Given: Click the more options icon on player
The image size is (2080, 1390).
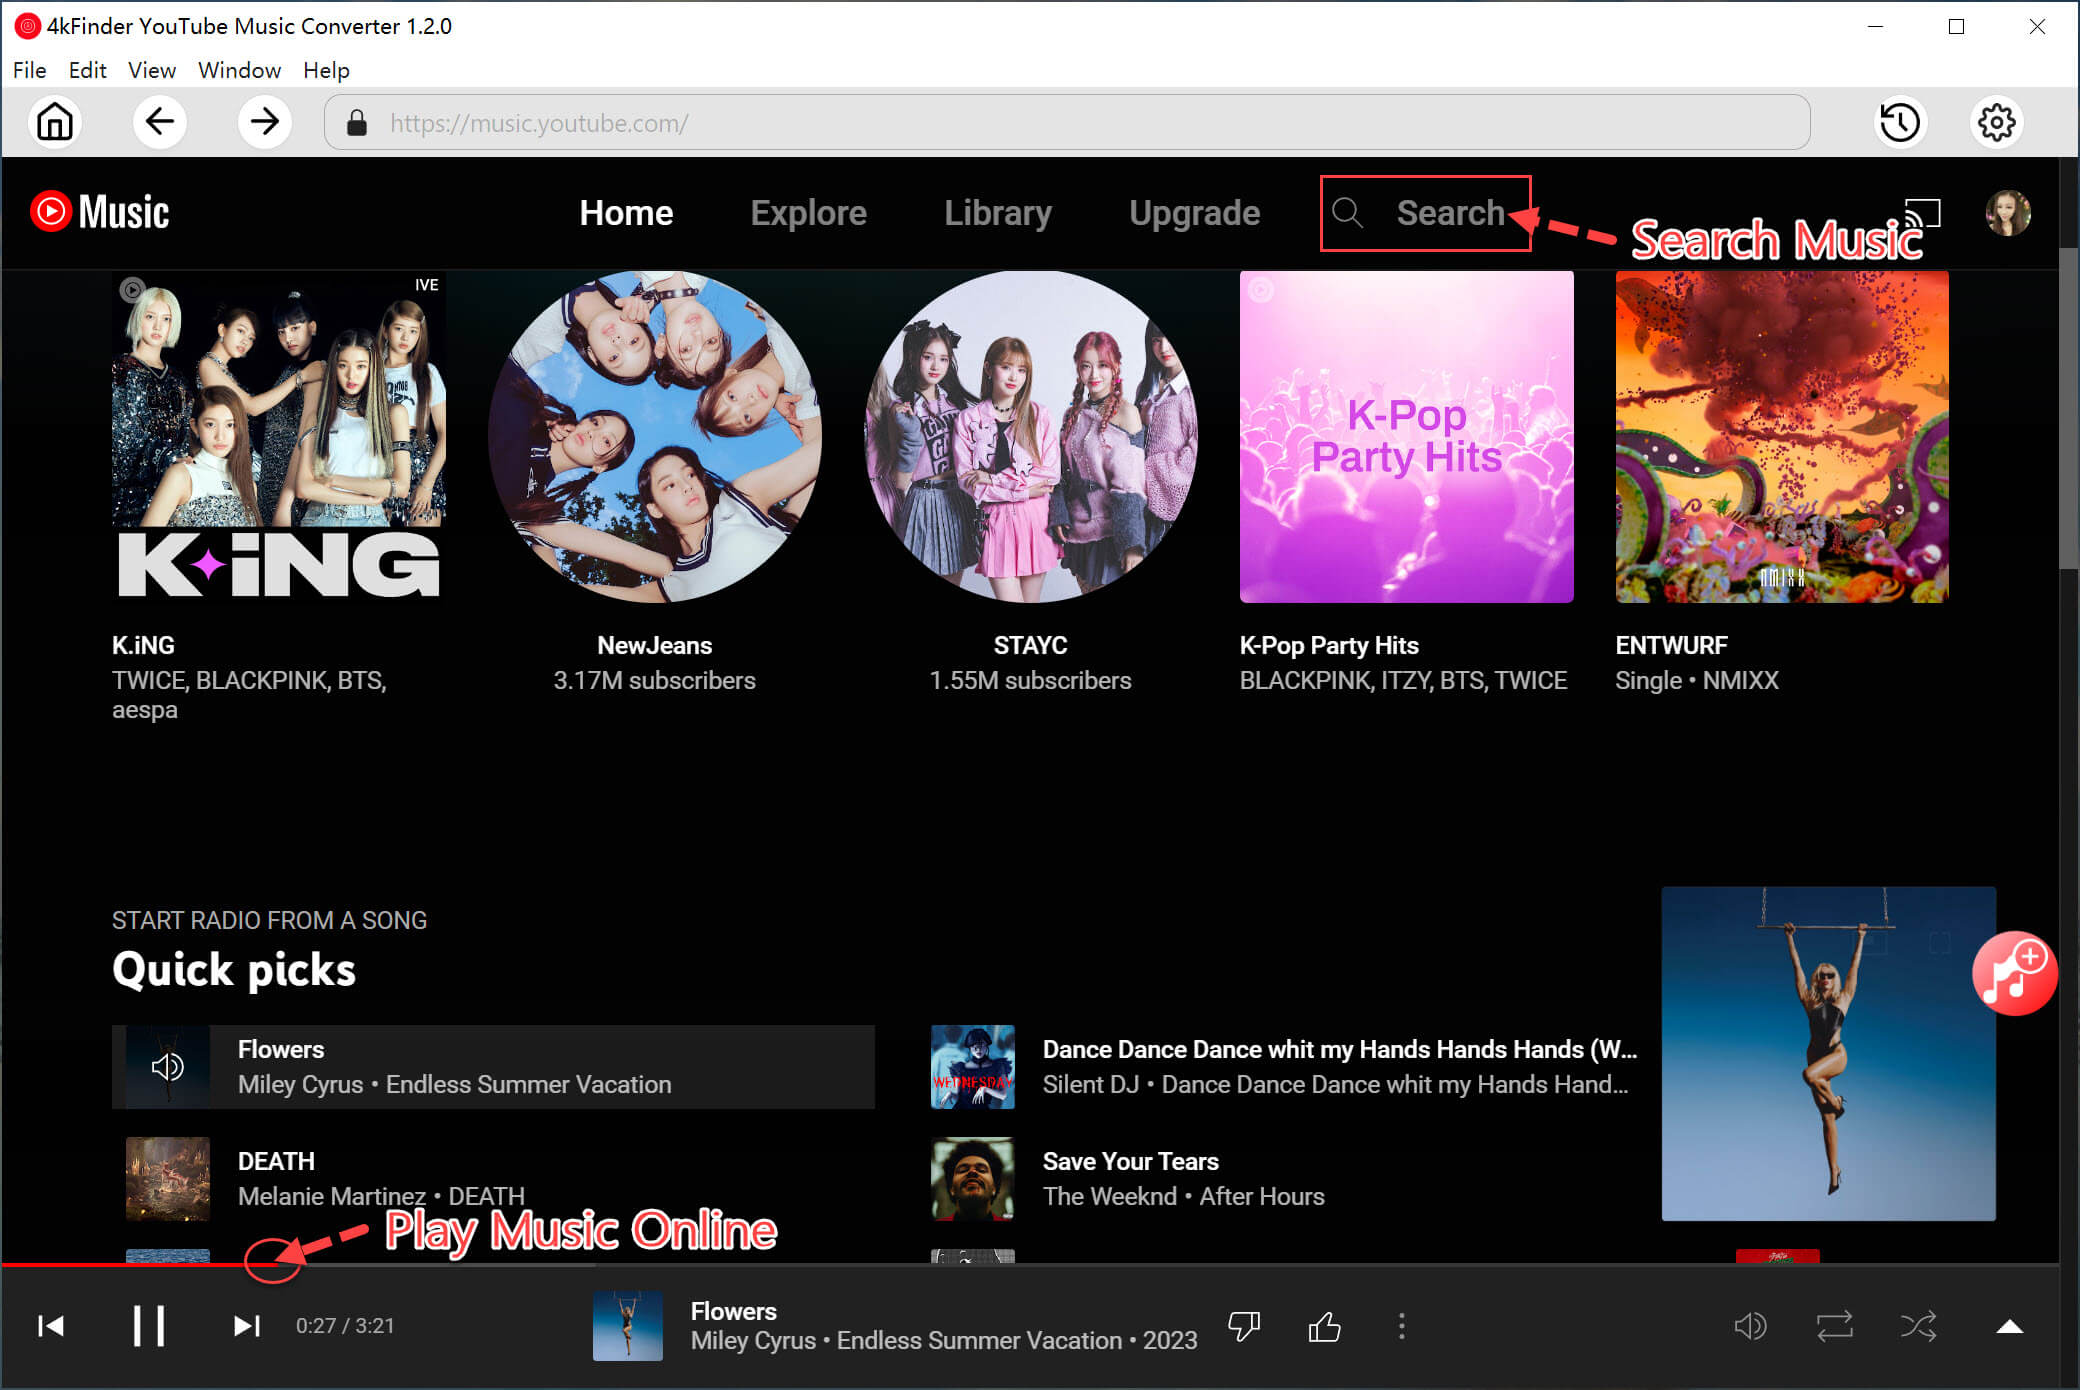Looking at the screenshot, I should coord(1404,1326).
